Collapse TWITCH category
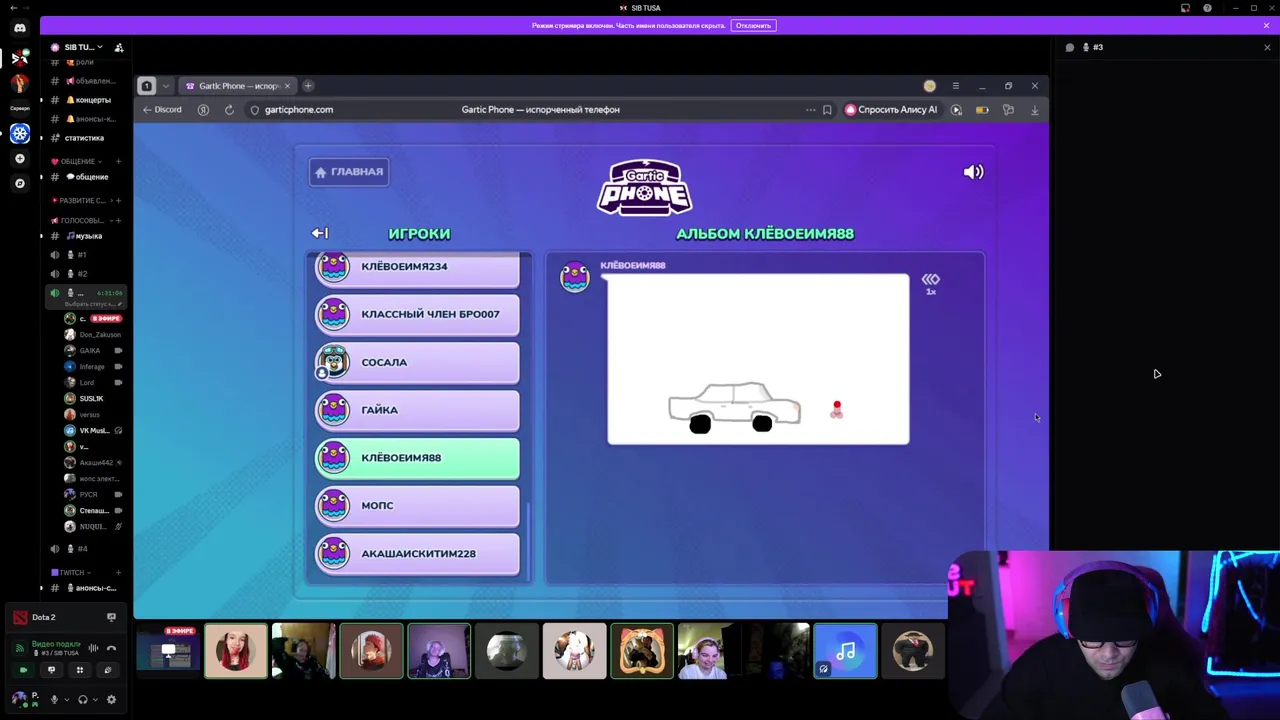This screenshot has height=720, width=1280. 70,573
